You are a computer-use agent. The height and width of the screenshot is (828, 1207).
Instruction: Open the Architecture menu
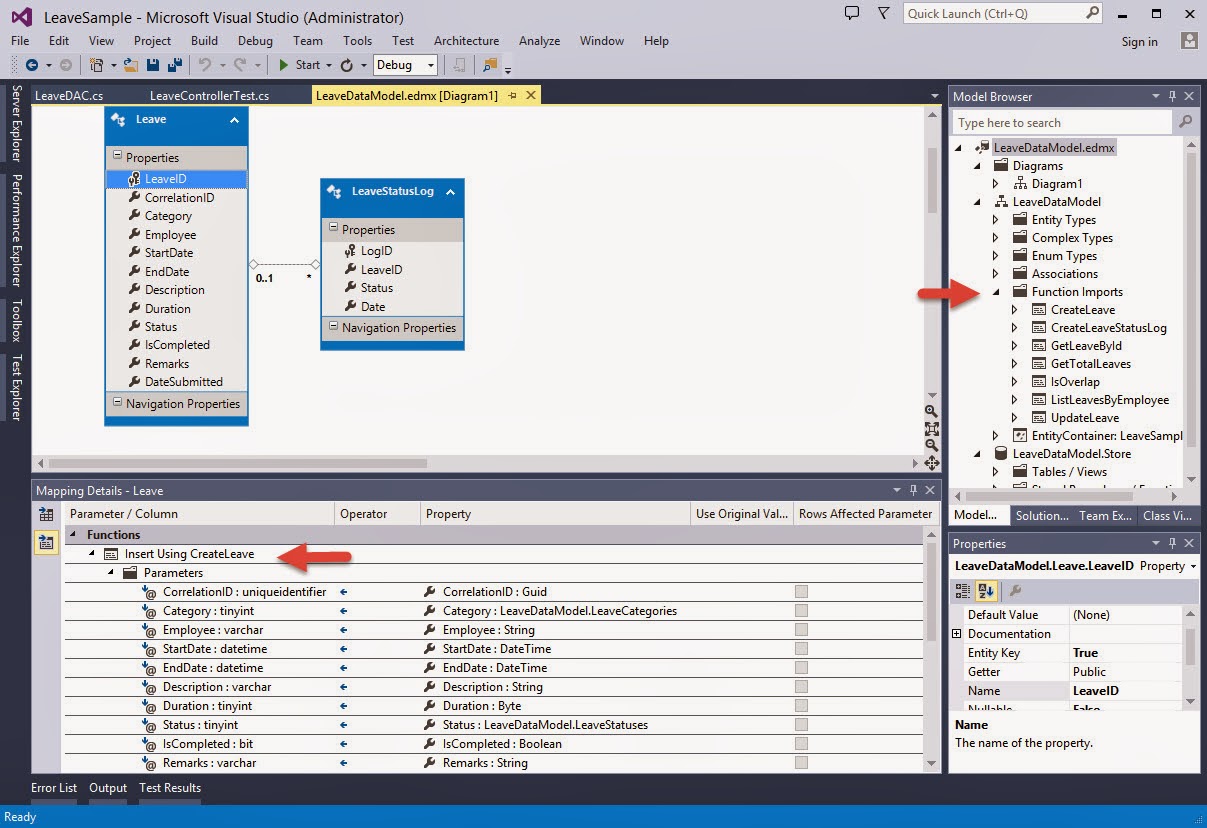pos(466,41)
